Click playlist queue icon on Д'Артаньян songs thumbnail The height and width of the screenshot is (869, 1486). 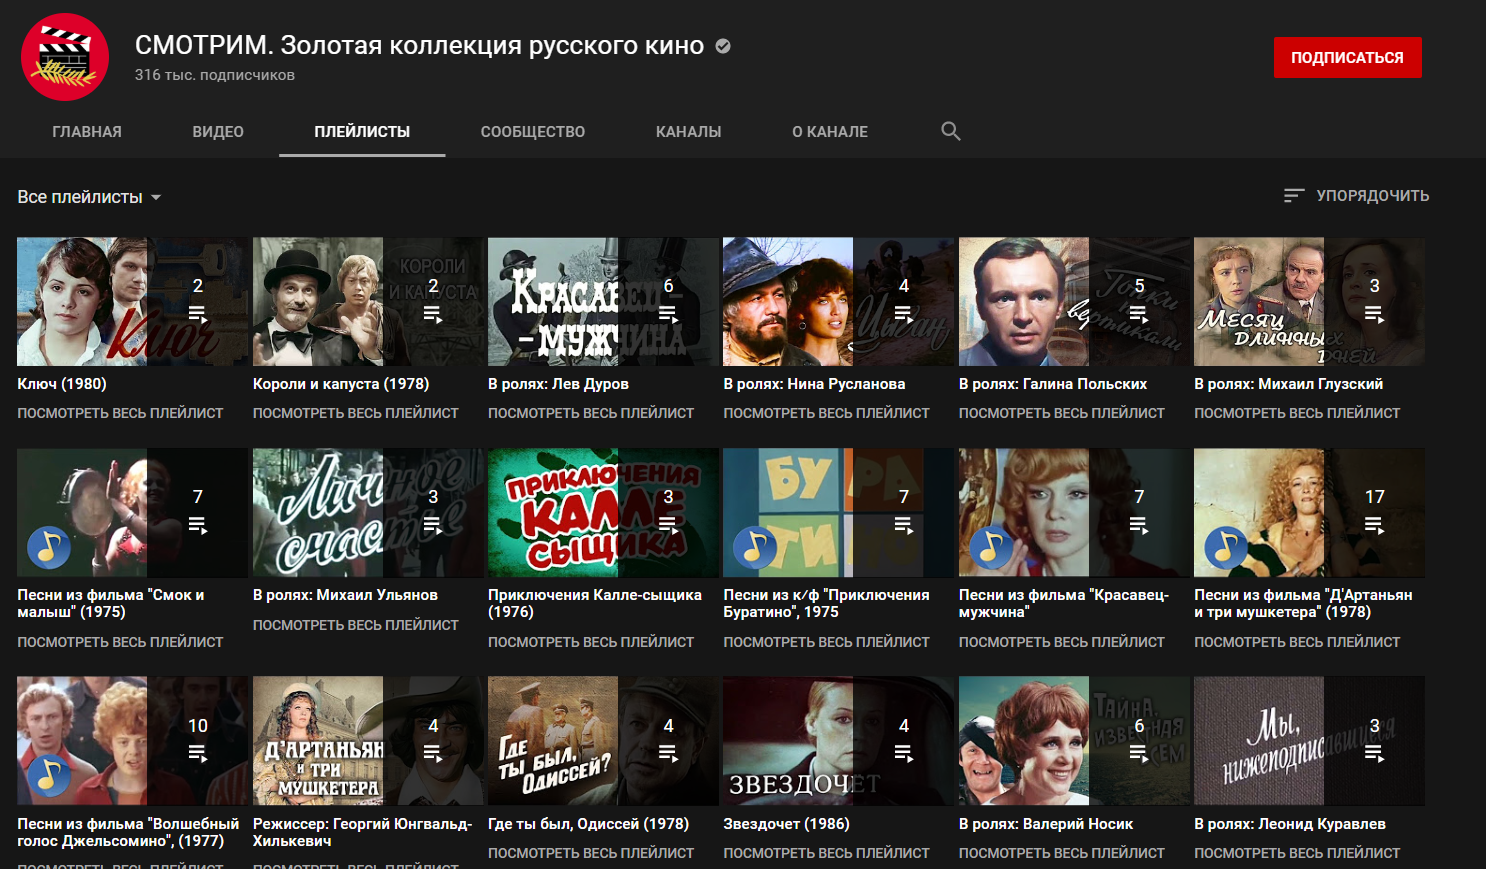pos(1374,525)
